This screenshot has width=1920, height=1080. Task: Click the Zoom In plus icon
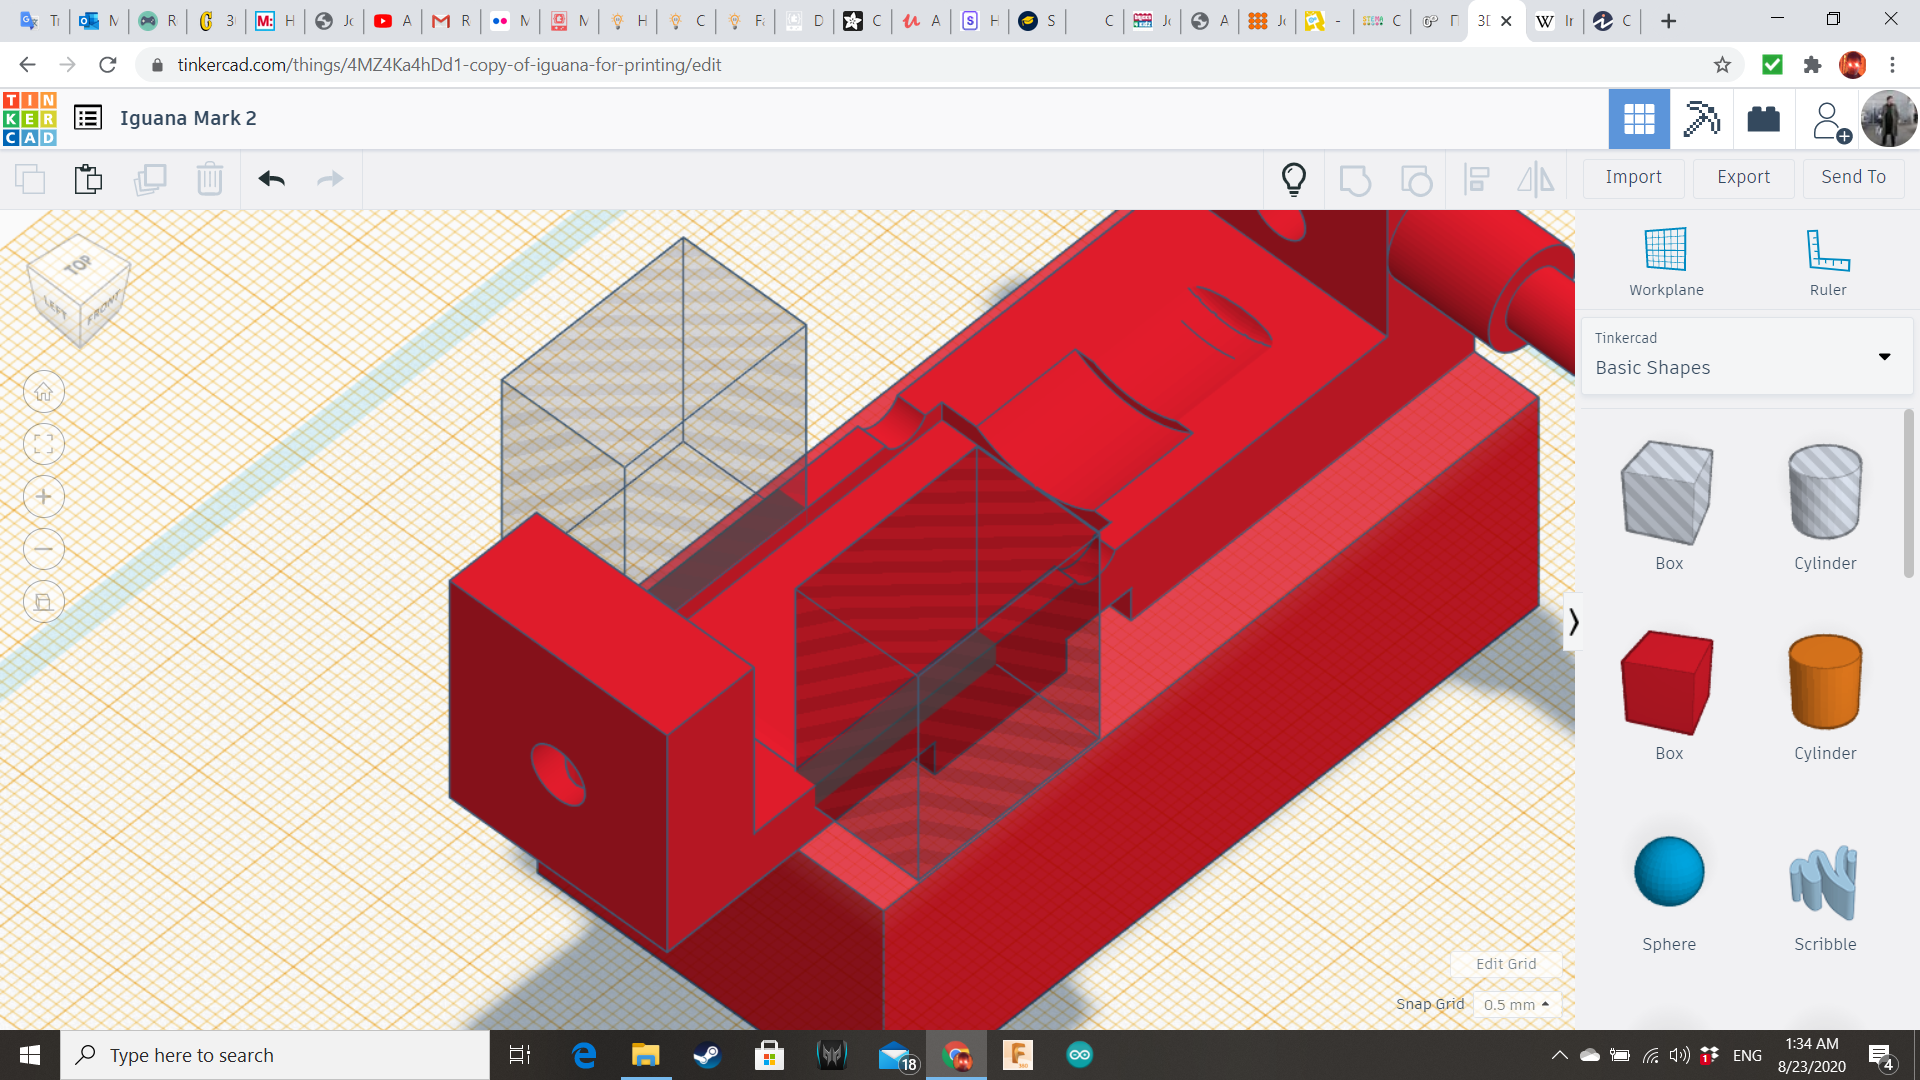click(44, 497)
